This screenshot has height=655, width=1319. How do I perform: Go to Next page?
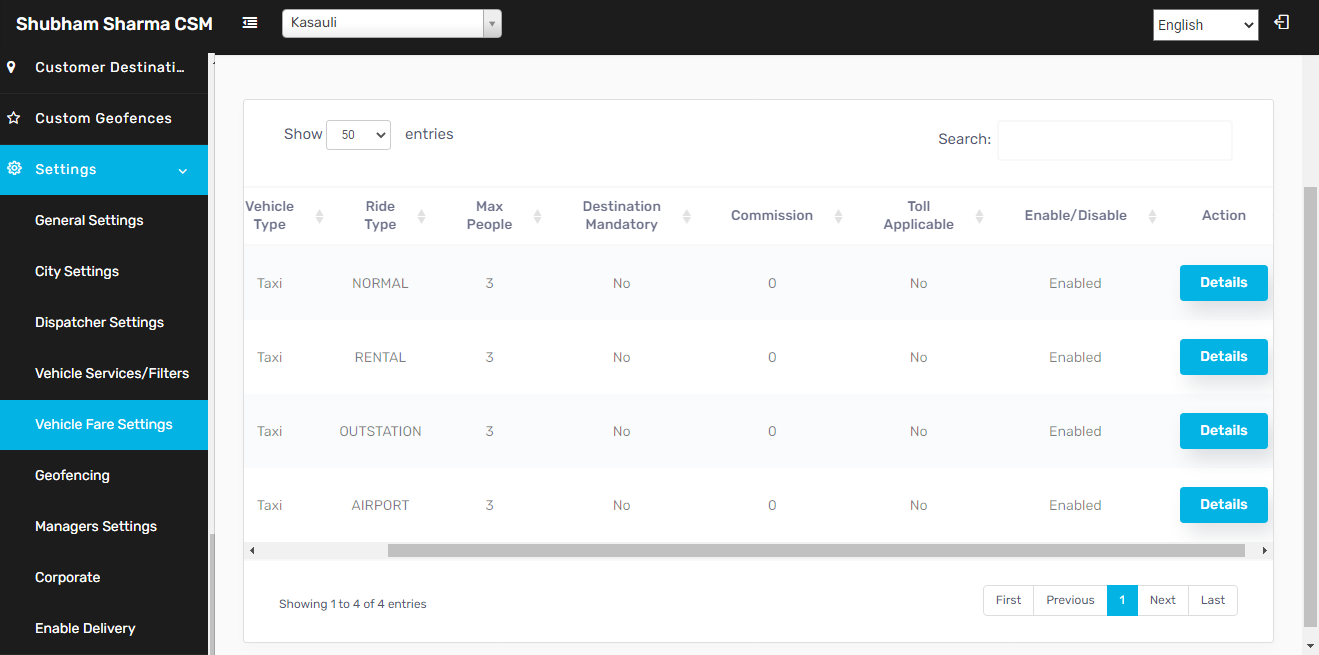pyautogui.click(x=1163, y=600)
